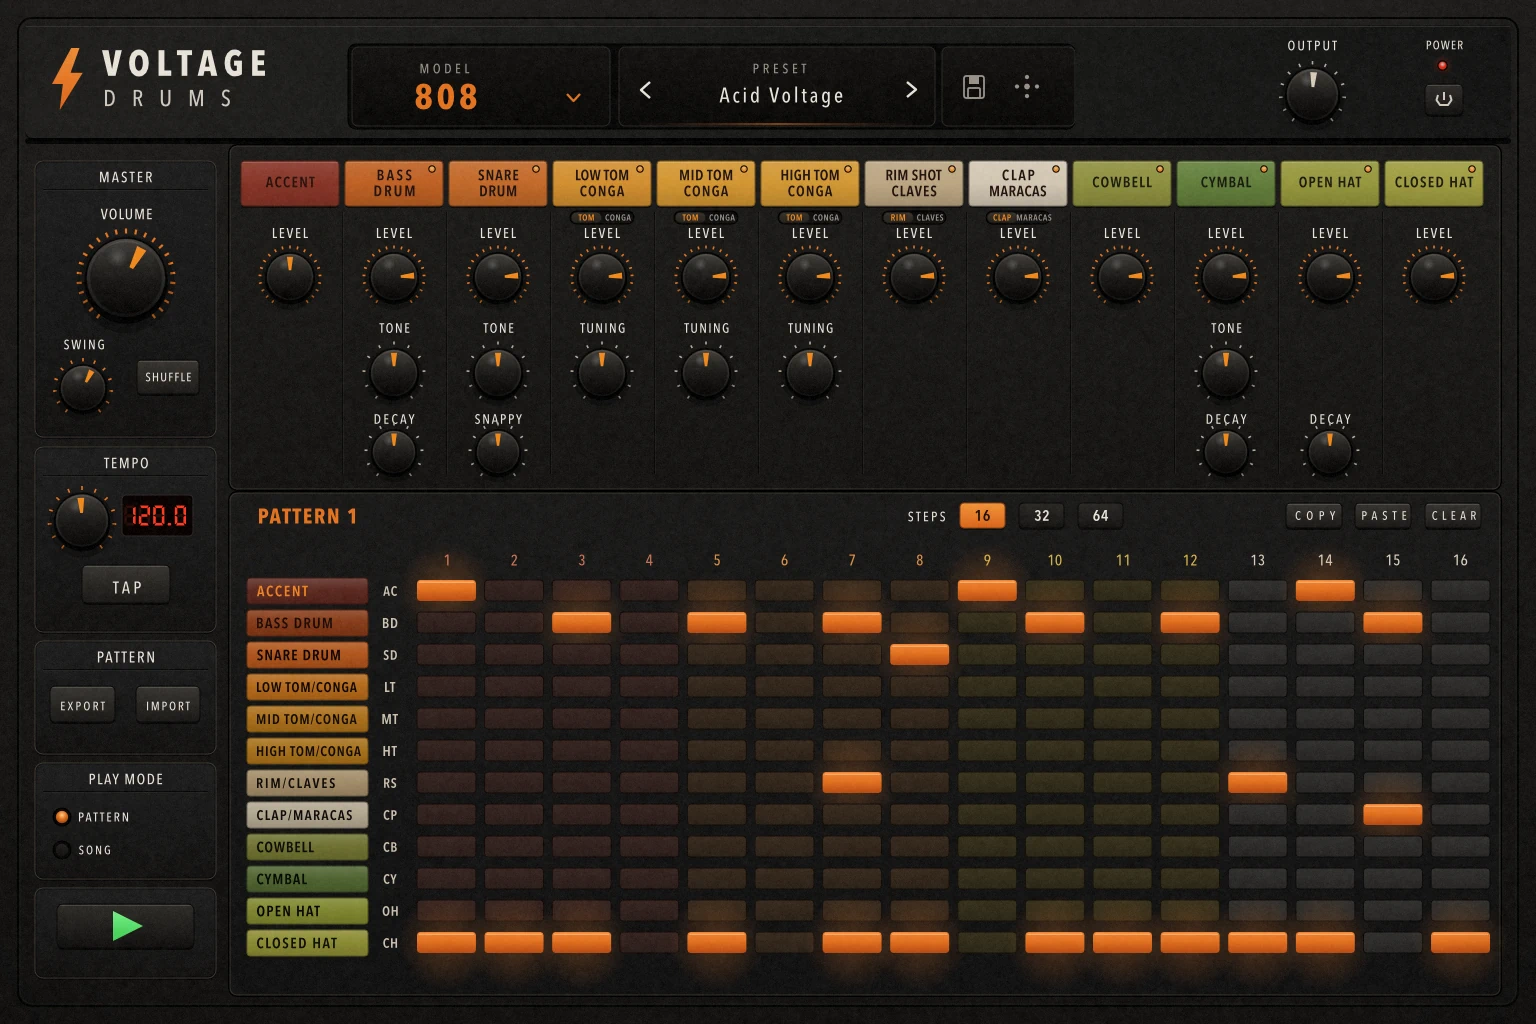Toggle Accent step 1 in sequencer
Image resolution: width=1536 pixels, height=1024 pixels.
446,591
